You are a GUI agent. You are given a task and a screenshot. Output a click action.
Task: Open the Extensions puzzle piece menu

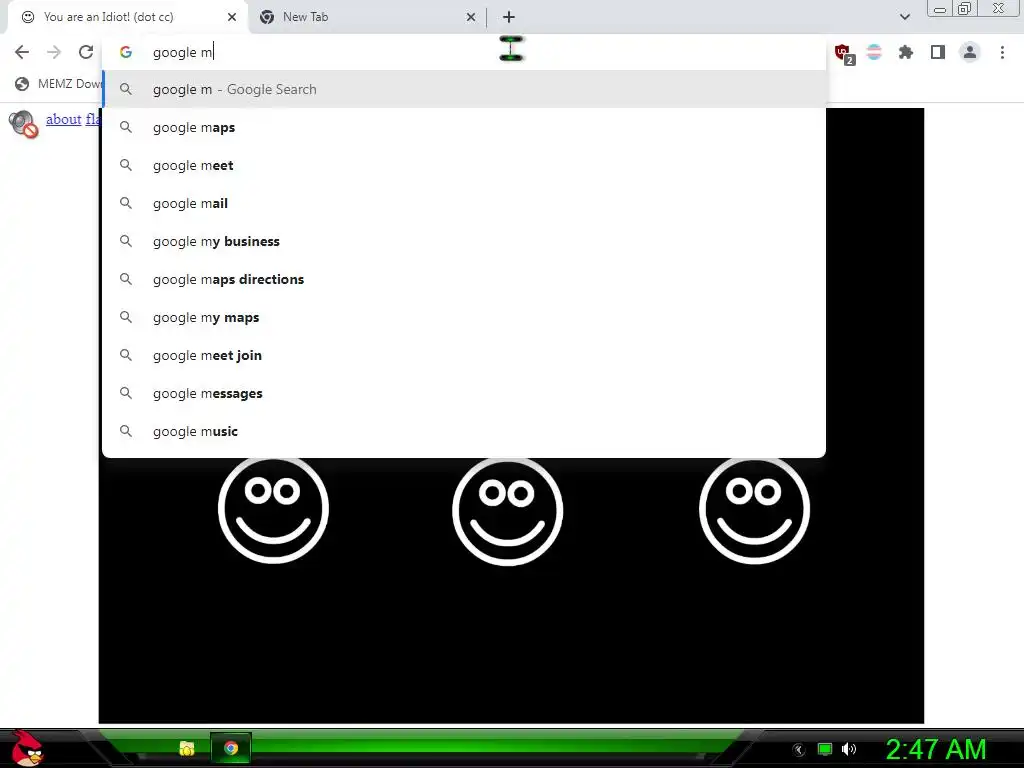click(x=905, y=52)
